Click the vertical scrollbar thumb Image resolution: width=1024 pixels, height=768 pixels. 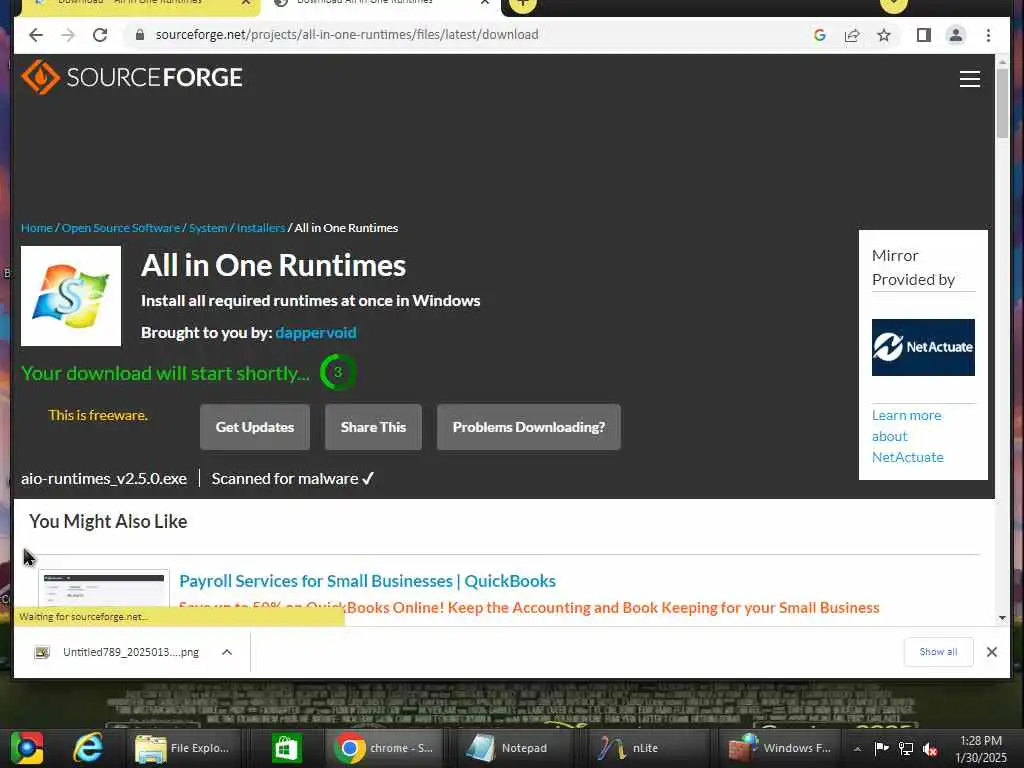1002,103
